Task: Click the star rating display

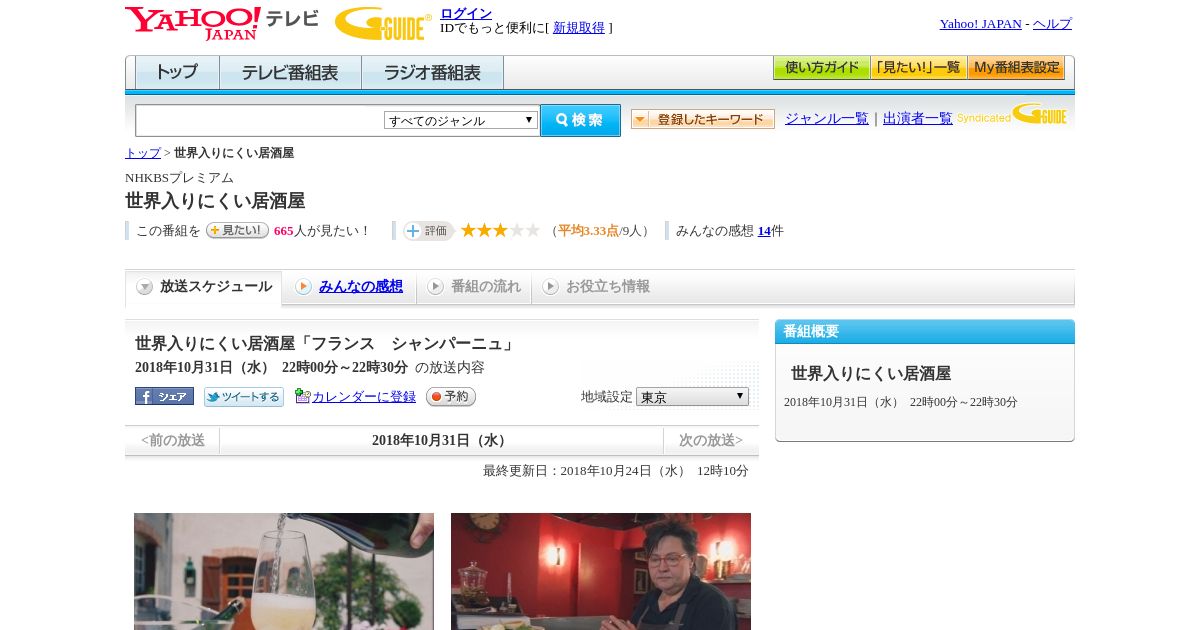Action: point(500,230)
